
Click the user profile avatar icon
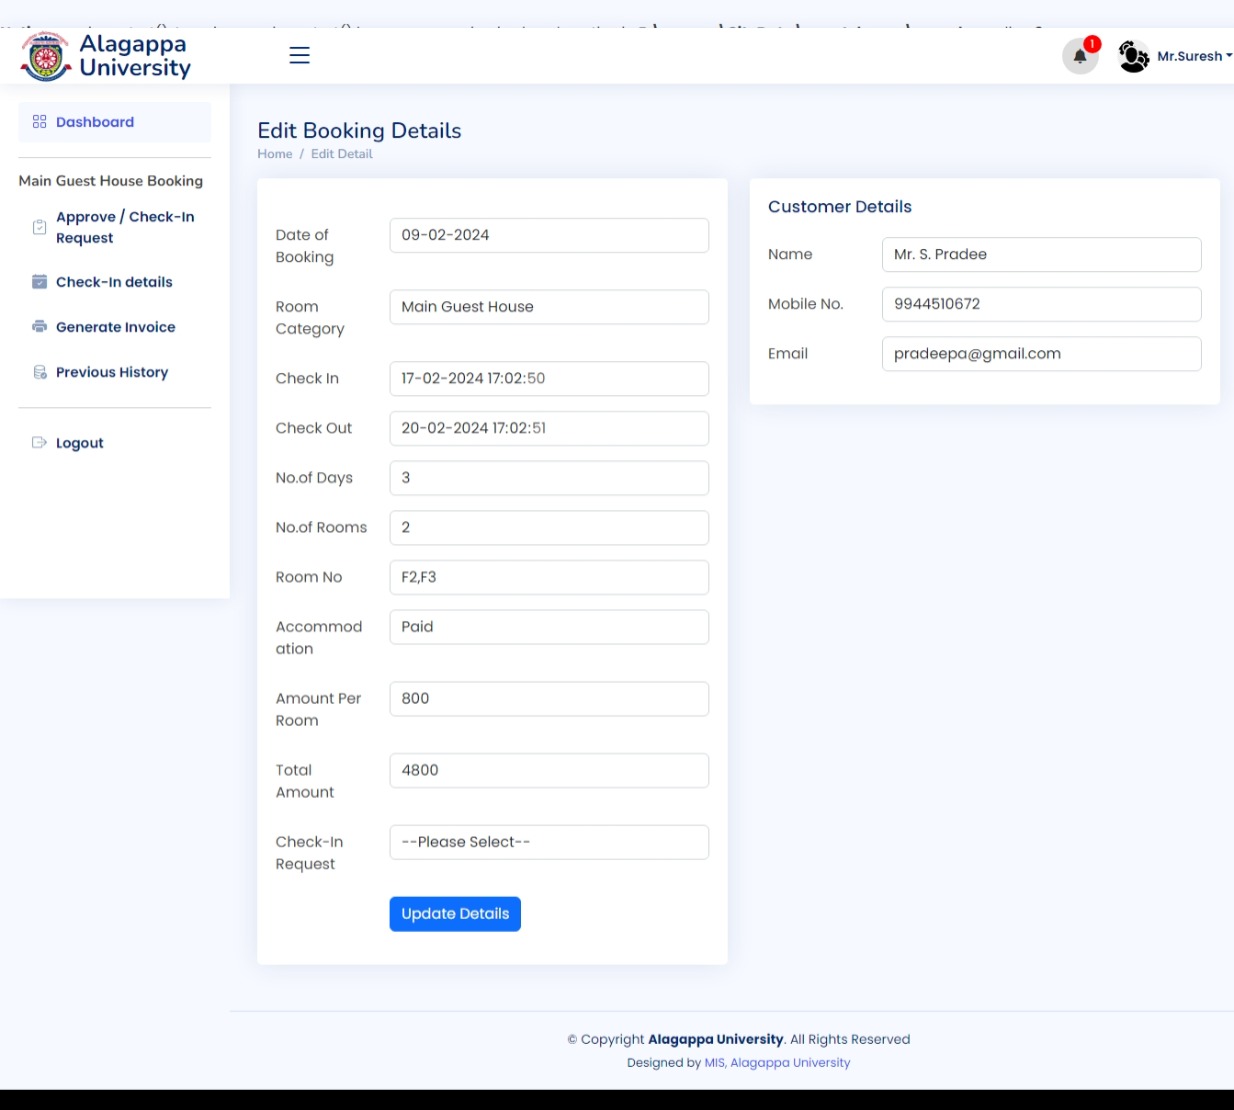[1133, 57]
